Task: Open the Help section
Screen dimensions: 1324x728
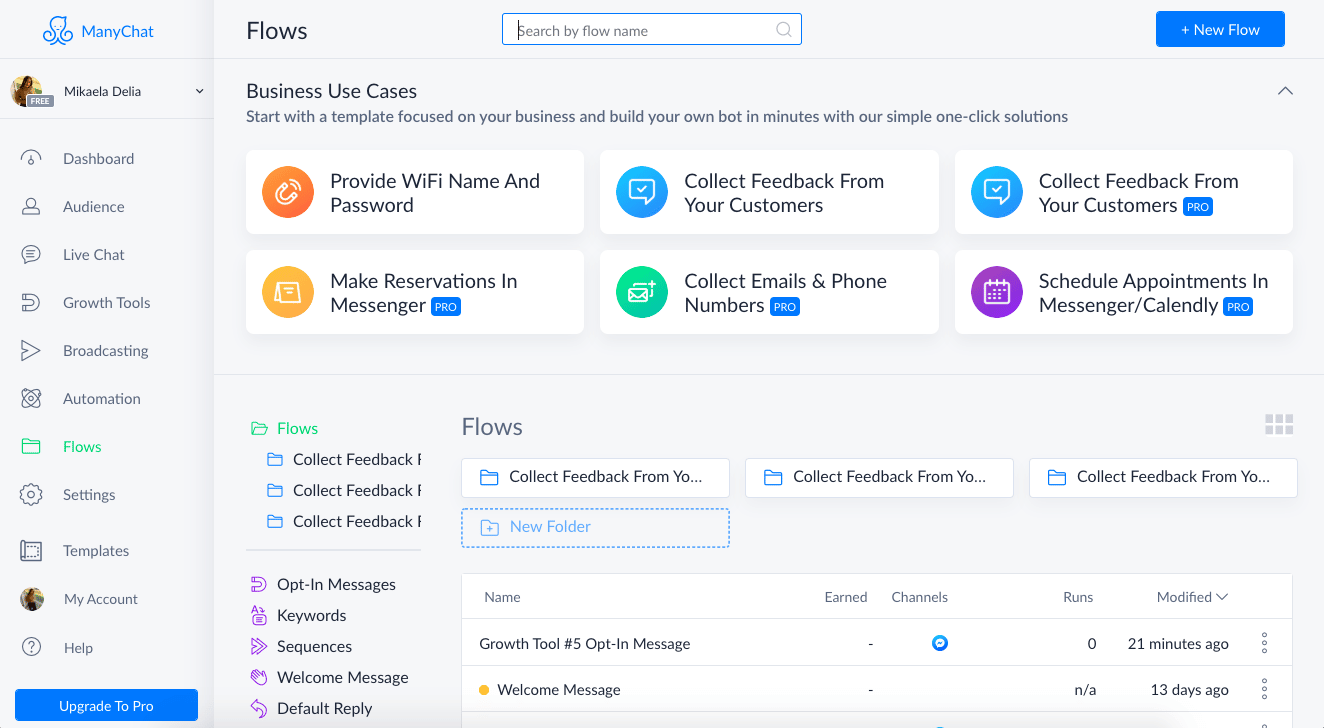Action: 78,647
